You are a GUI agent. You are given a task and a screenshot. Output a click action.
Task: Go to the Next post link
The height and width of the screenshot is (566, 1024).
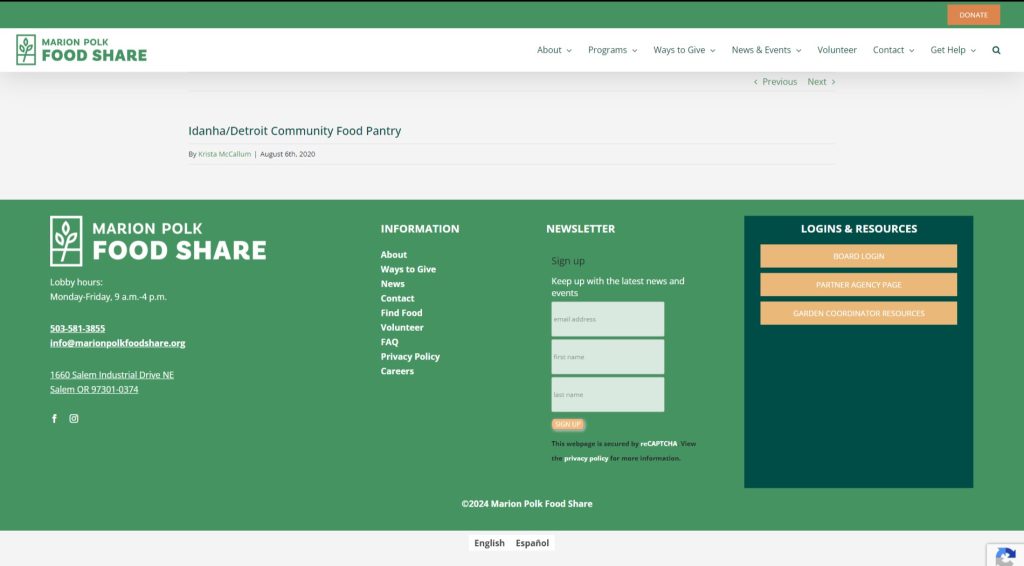820,82
